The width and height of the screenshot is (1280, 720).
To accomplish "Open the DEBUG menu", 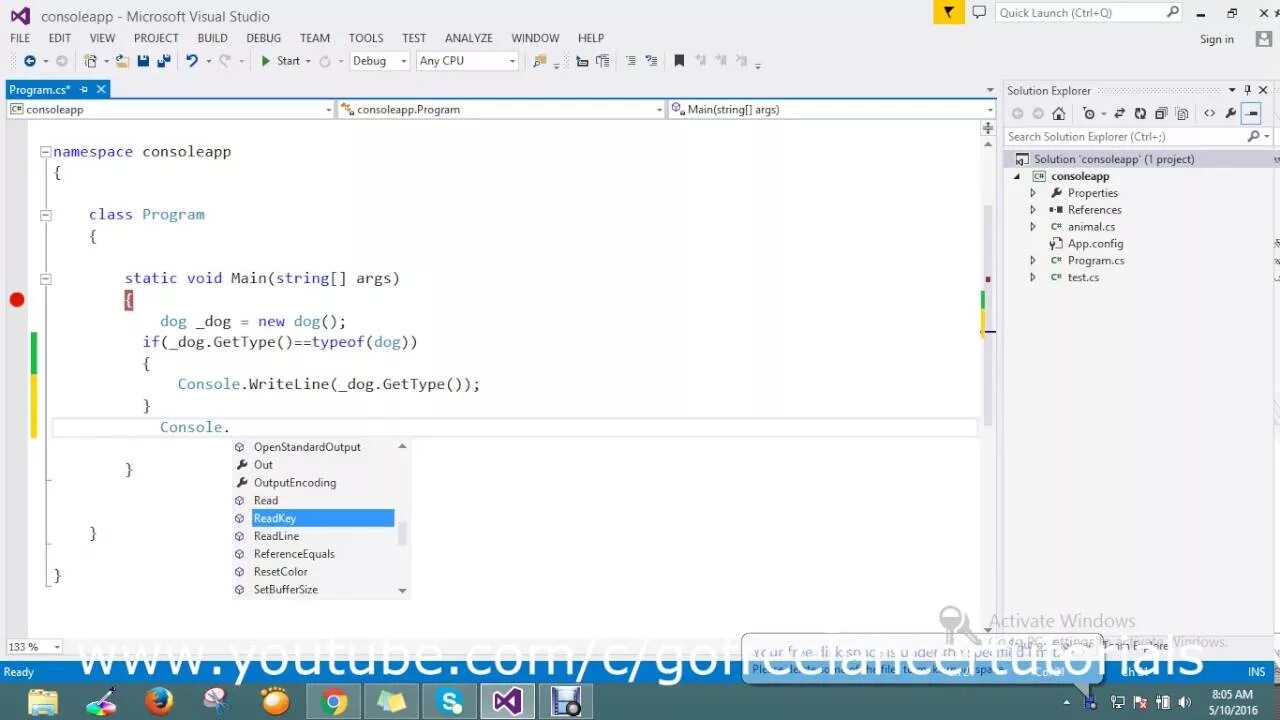I will pyautogui.click(x=263, y=38).
